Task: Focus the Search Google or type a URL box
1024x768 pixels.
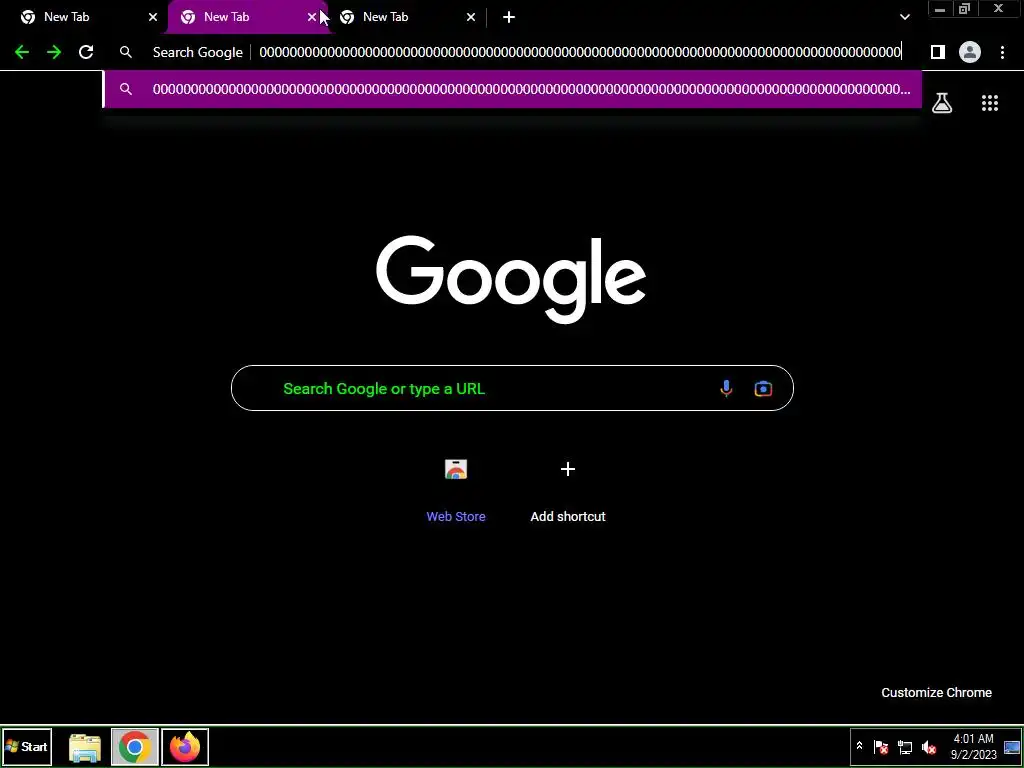Action: (512, 388)
